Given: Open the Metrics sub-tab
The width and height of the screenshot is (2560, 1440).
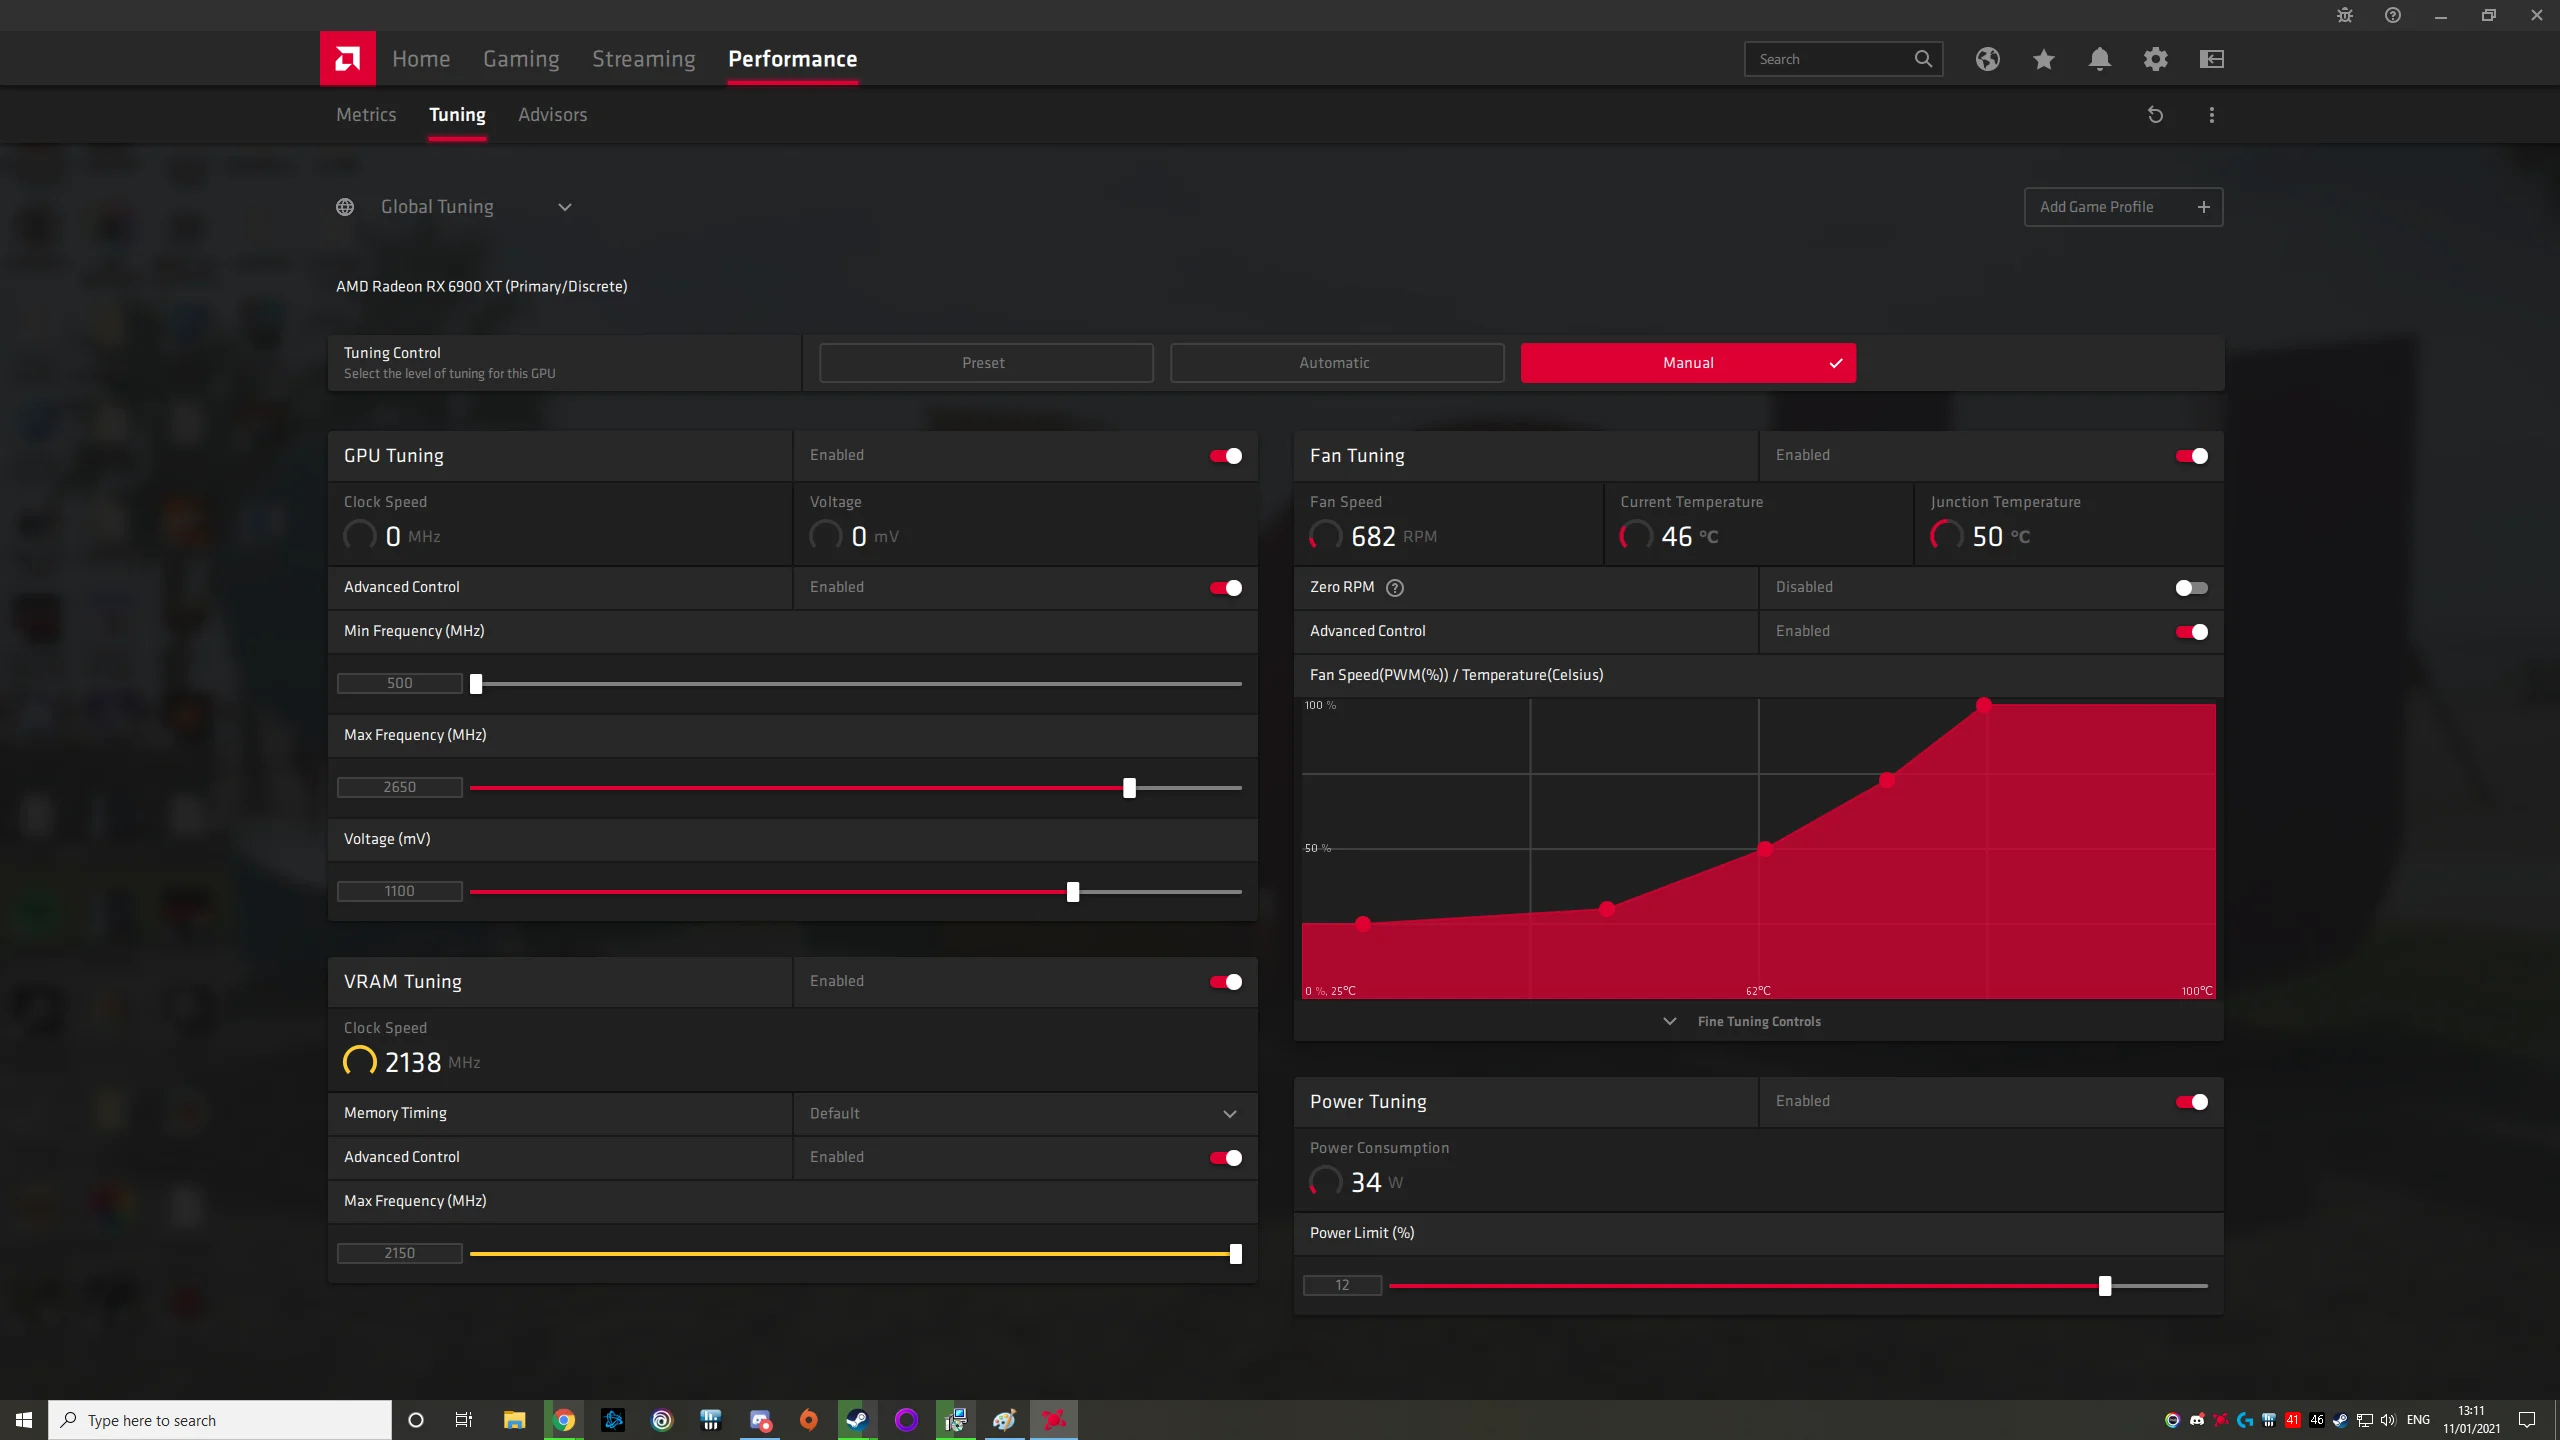Looking at the screenshot, I should pos(366,115).
